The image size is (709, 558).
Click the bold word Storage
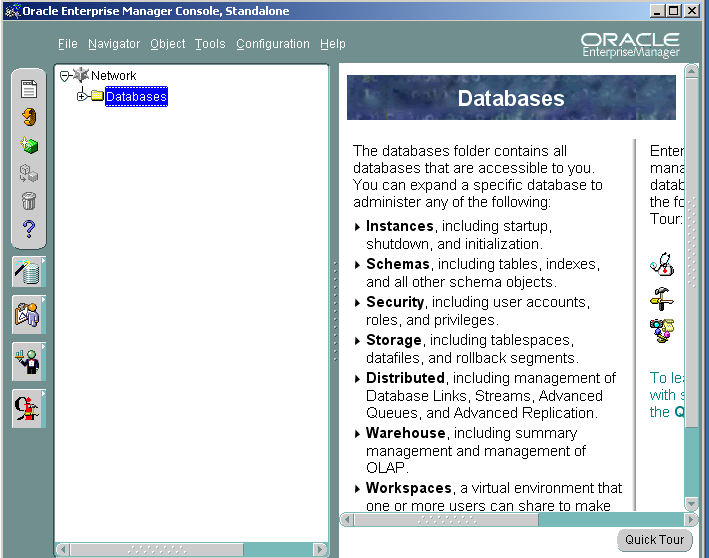pyautogui.click(x=393, y=340)
